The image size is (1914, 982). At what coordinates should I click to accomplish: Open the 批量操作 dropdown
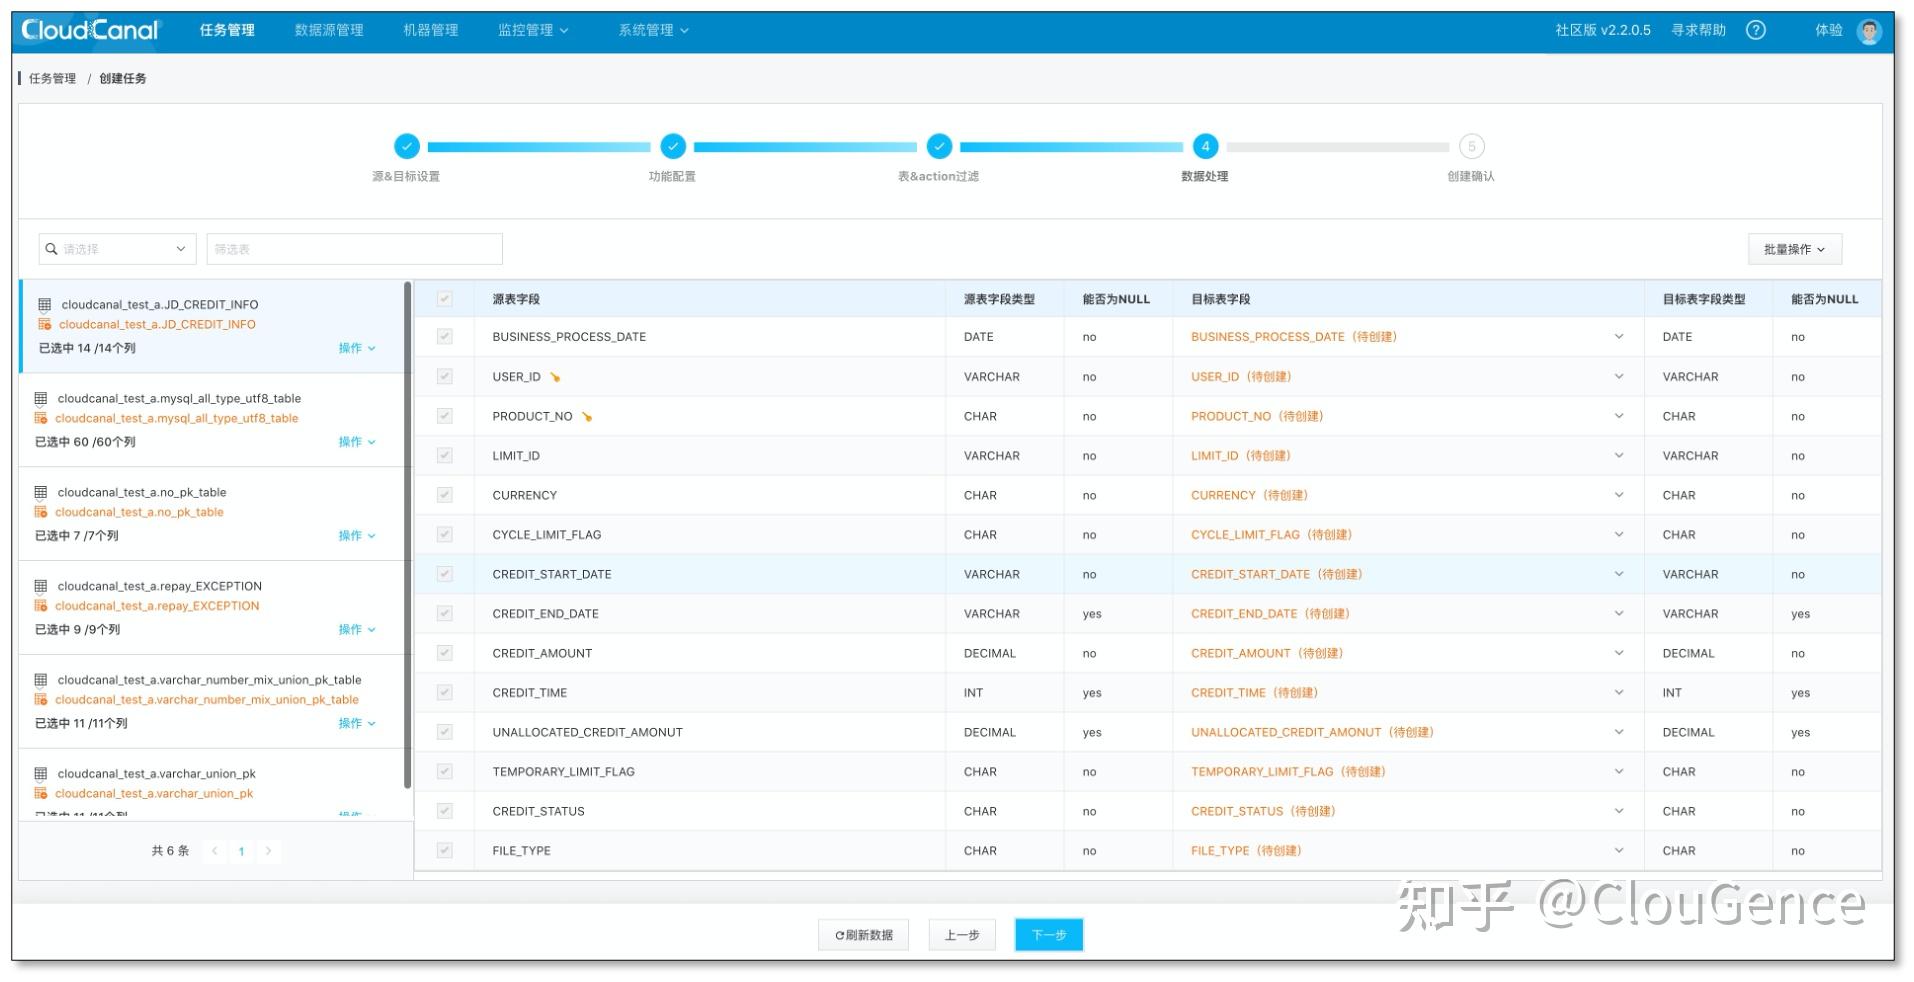1795,248
